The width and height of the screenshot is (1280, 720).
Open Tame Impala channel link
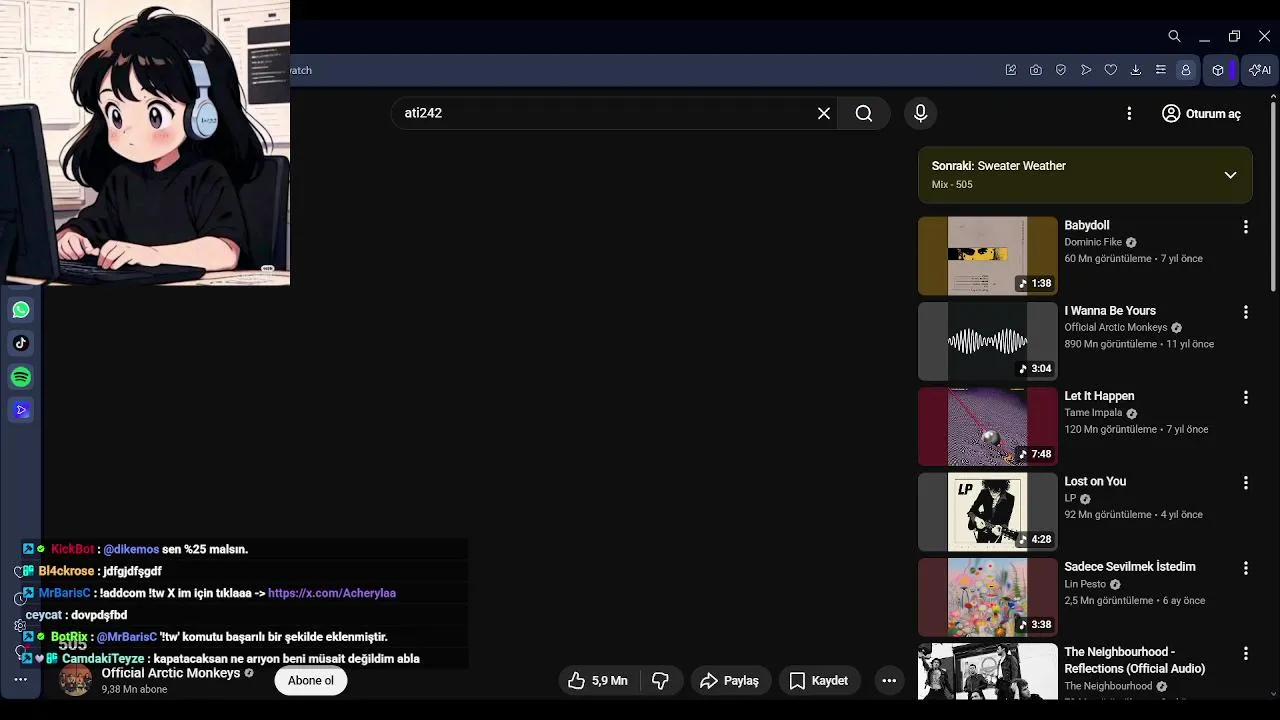point(1093,413)
